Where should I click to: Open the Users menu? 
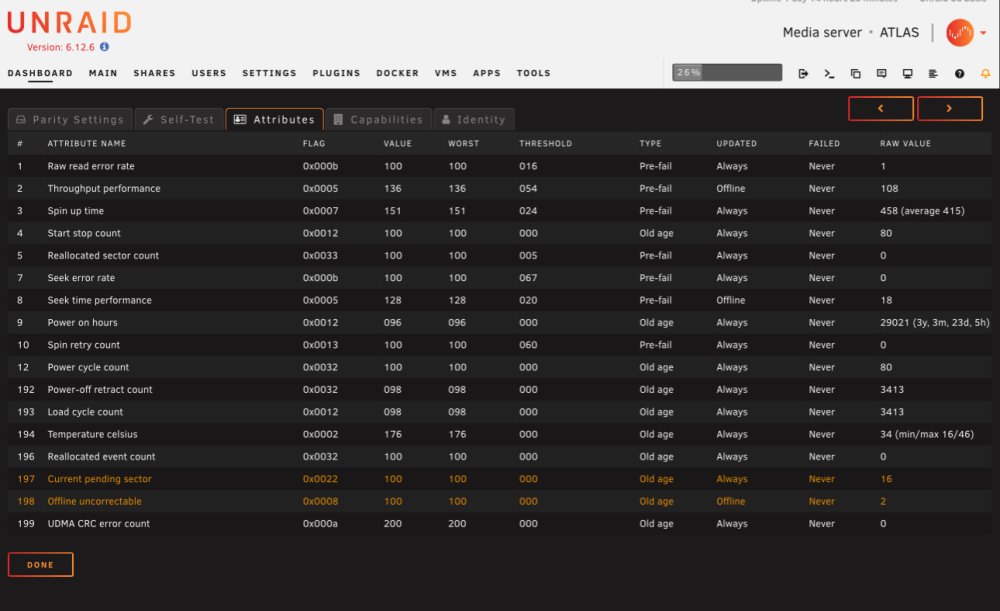[x=209, y=73]
